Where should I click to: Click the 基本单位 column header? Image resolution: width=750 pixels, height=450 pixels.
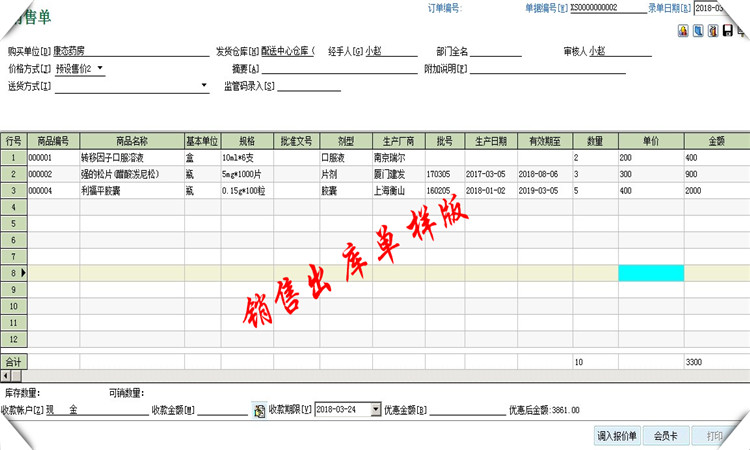202,141
